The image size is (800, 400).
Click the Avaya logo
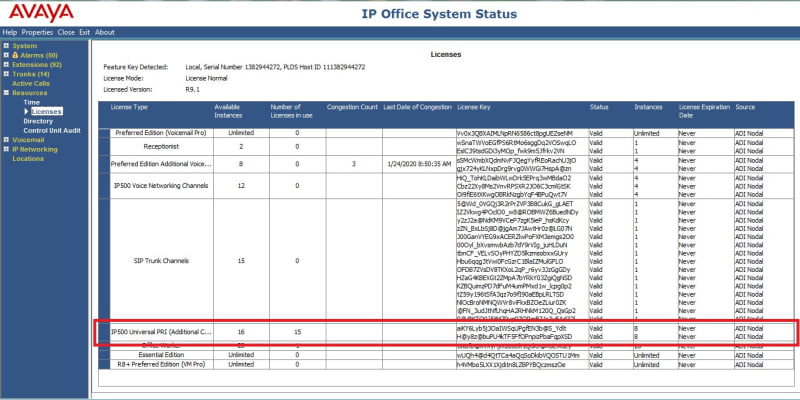41,12
